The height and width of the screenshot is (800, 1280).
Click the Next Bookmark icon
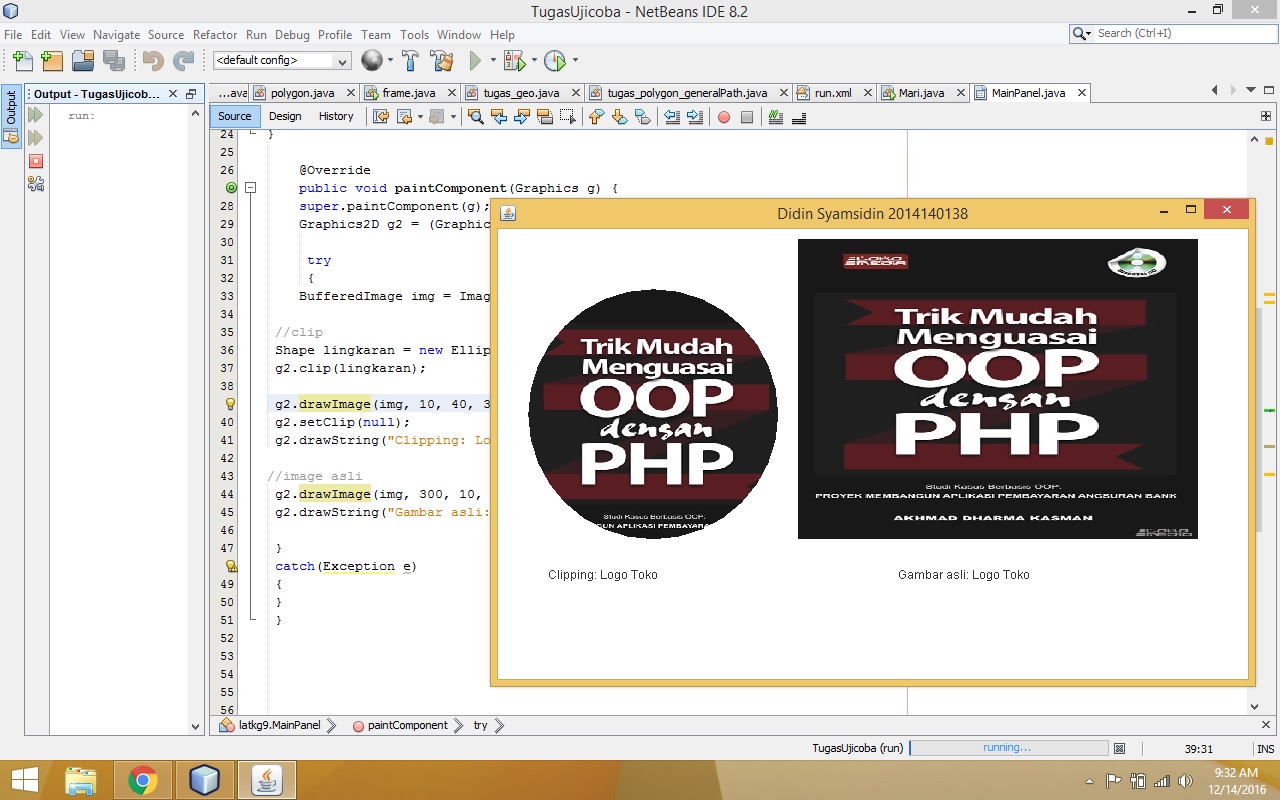pyautogui.click(x=620, y=117)
